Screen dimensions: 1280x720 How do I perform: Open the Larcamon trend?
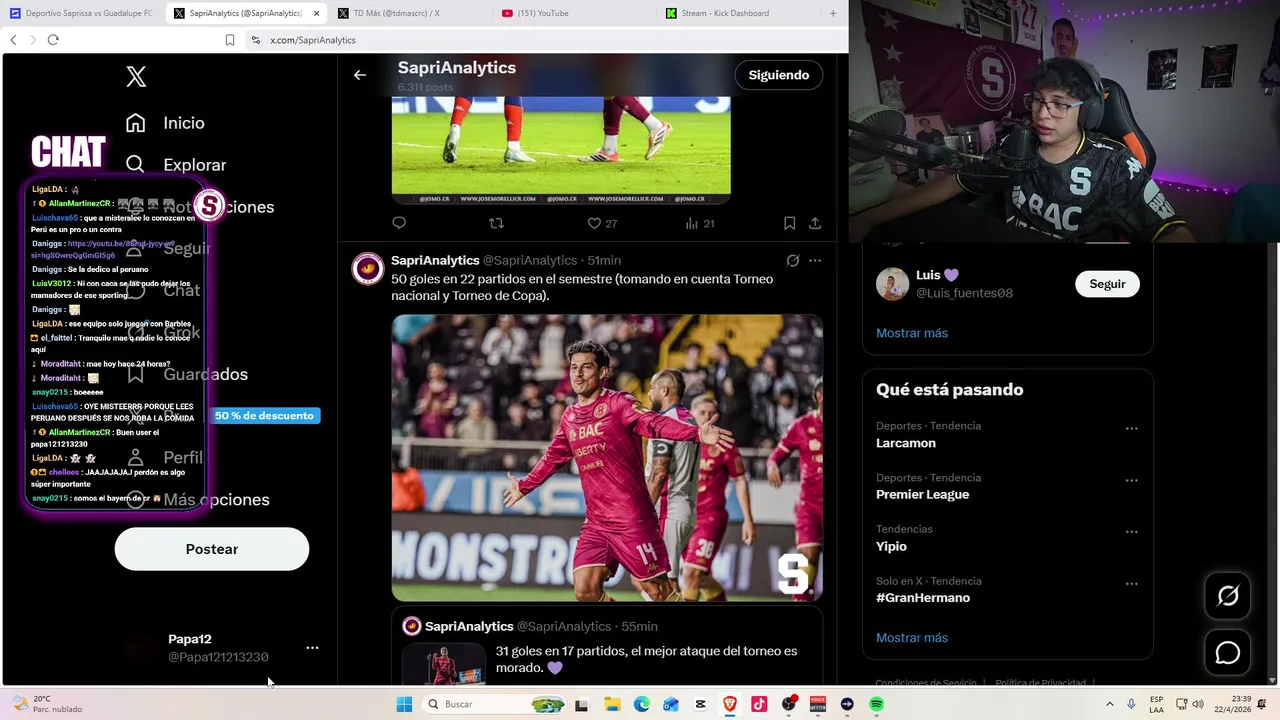coord(906,443)
